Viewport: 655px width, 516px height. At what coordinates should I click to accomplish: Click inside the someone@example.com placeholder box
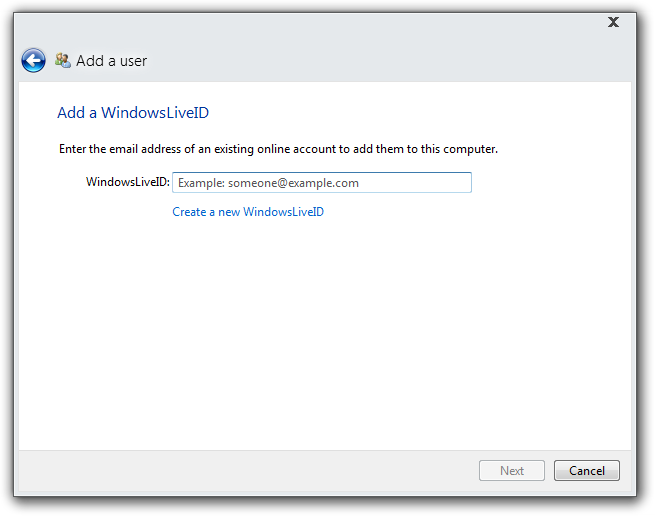[x=321, y=183]
